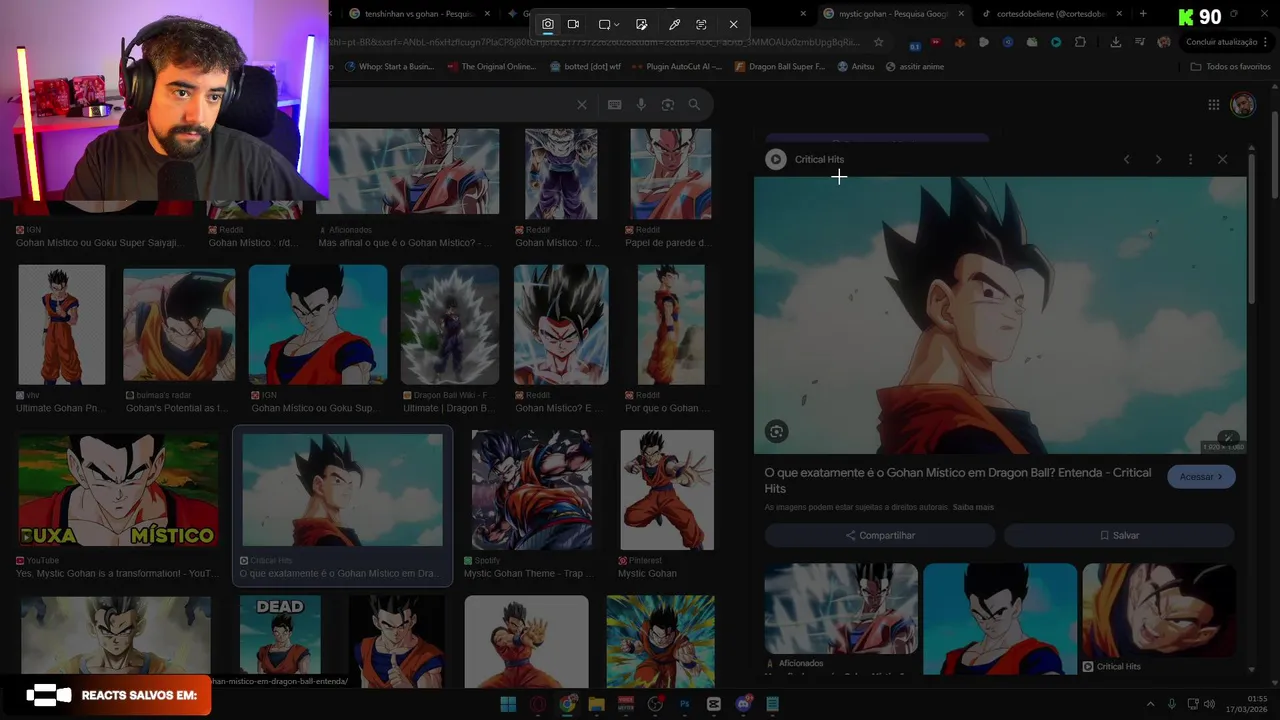
Task: Open the snip shape mode dropdown
Action: (609, 24)
